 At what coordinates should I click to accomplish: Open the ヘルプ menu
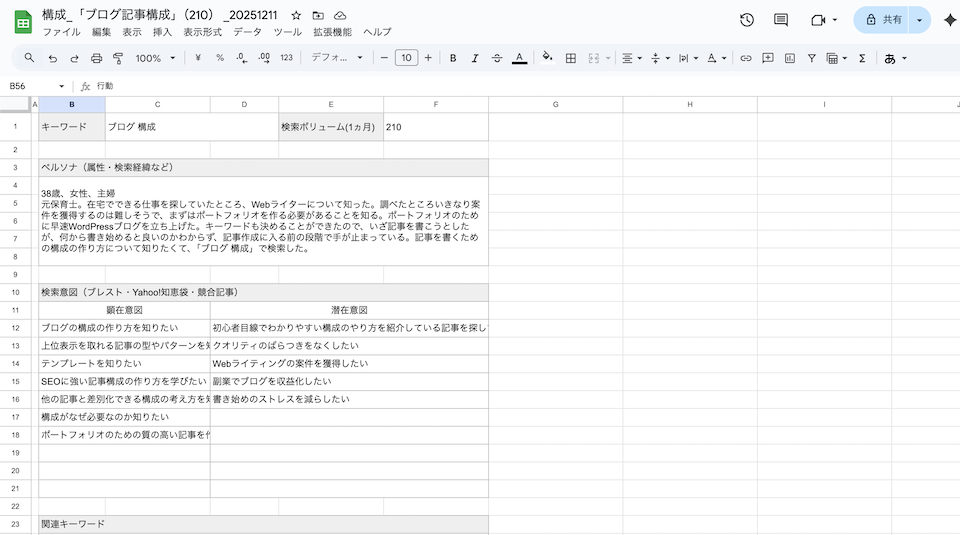(x=377, y=32)
